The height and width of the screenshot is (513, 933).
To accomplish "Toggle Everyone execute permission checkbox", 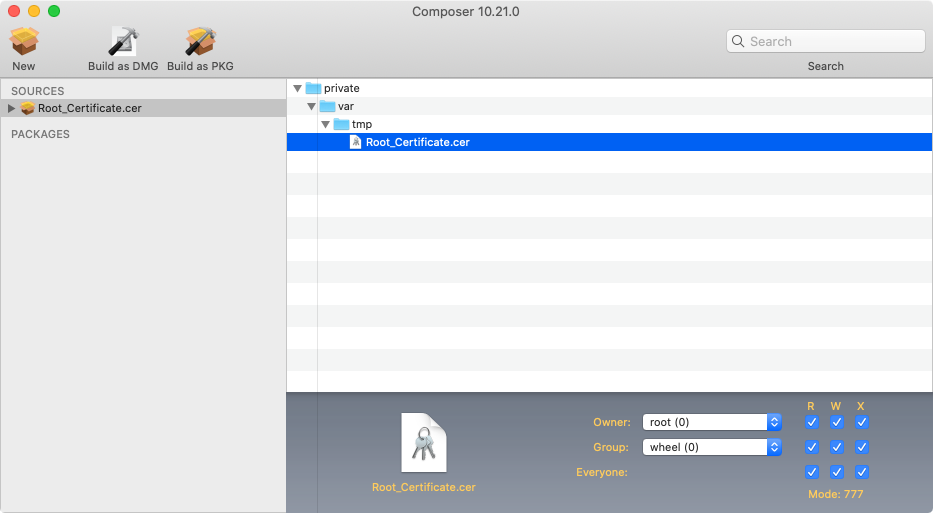I will pyautogui.click(x=862, y=472).
